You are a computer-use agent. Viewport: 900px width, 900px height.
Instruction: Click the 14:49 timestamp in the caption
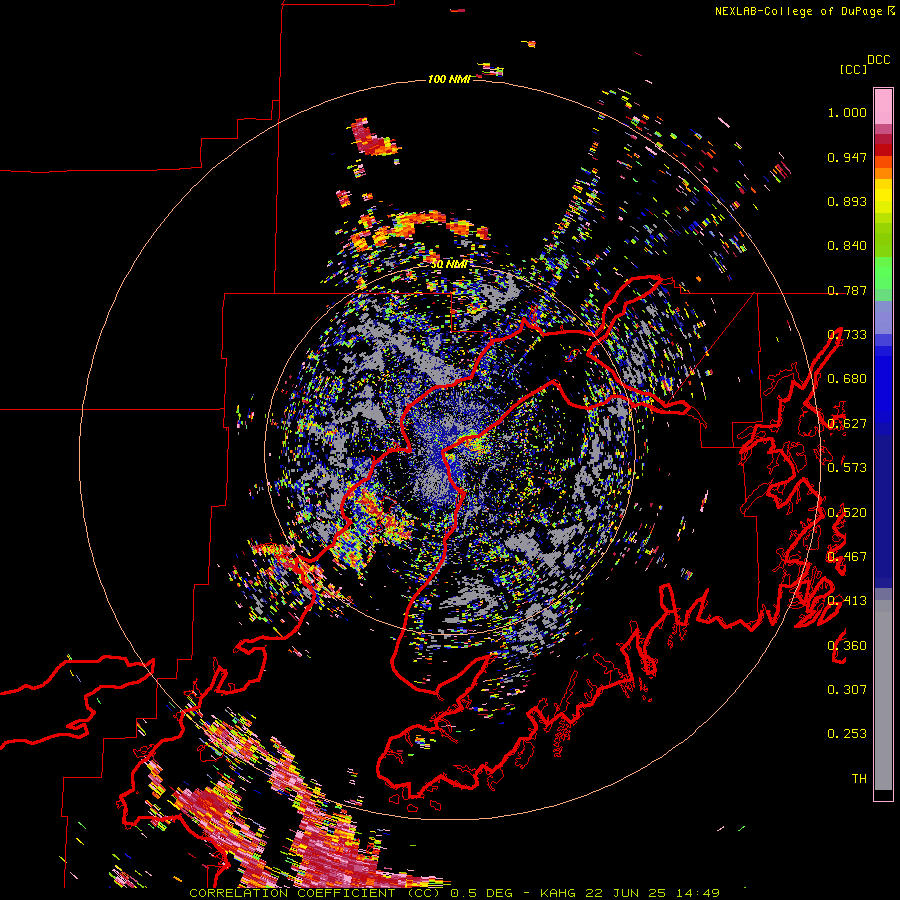click(698, 893)
